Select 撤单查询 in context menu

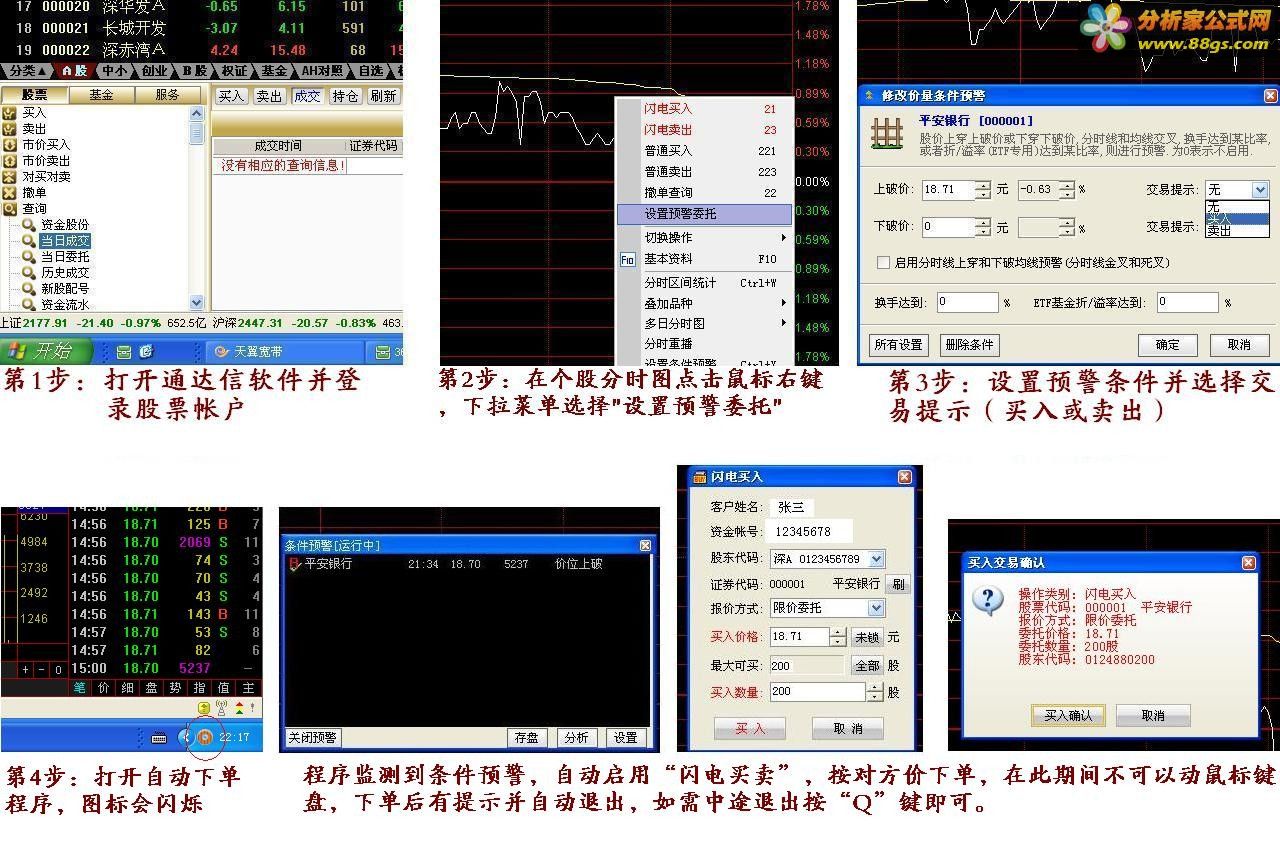click(x=706, y=193)
